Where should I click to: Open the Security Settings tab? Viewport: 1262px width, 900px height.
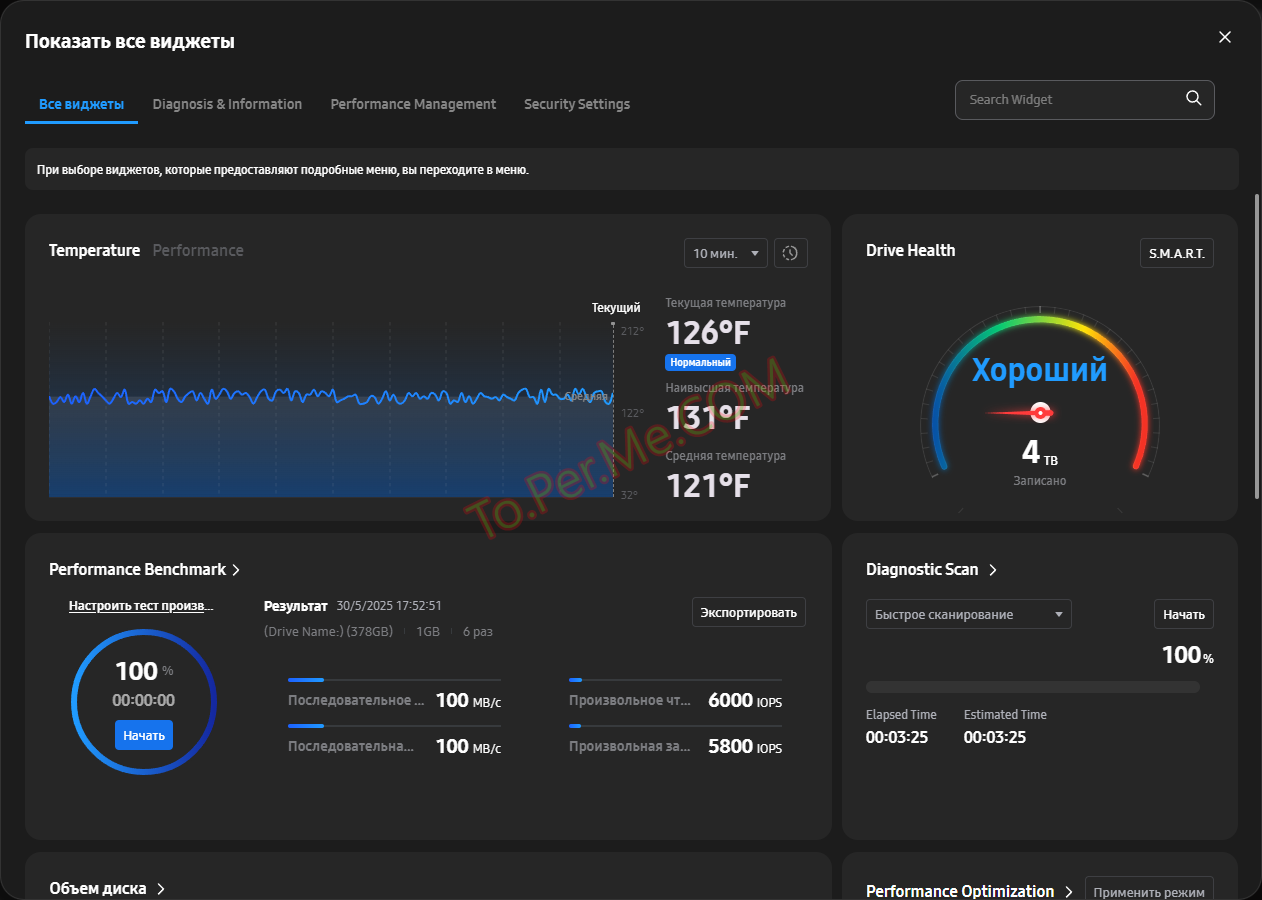click(577, 104)
